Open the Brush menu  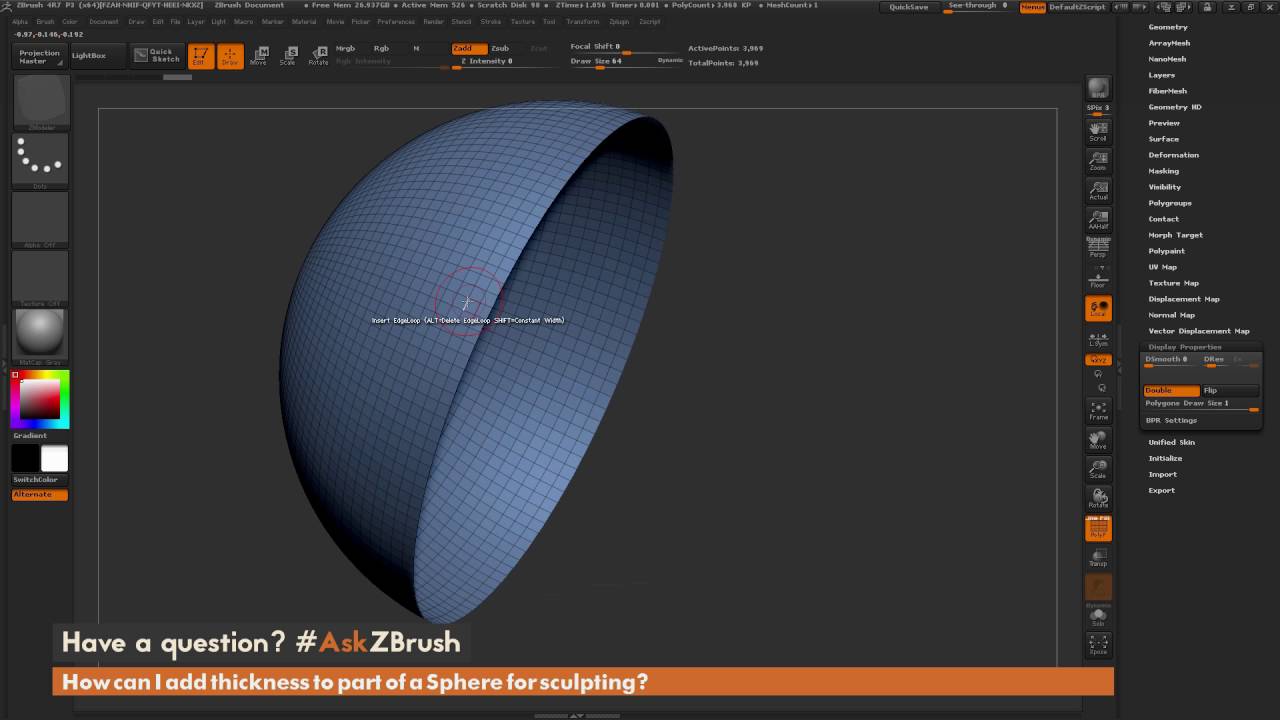coord(45,21)
